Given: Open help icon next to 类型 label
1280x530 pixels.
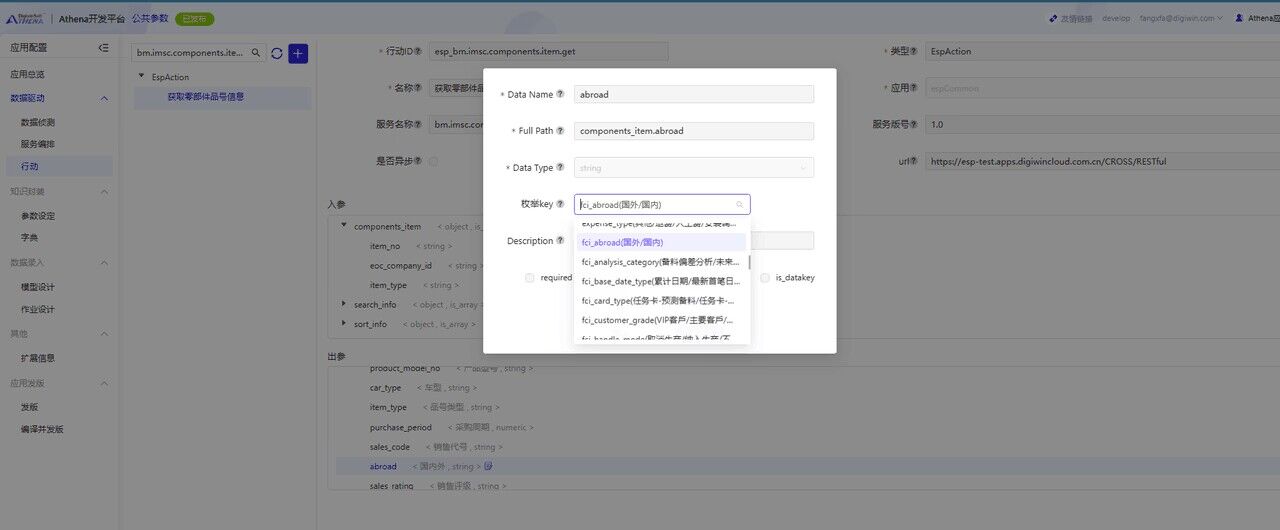Looking at the screenshot, I should (914, 51).
